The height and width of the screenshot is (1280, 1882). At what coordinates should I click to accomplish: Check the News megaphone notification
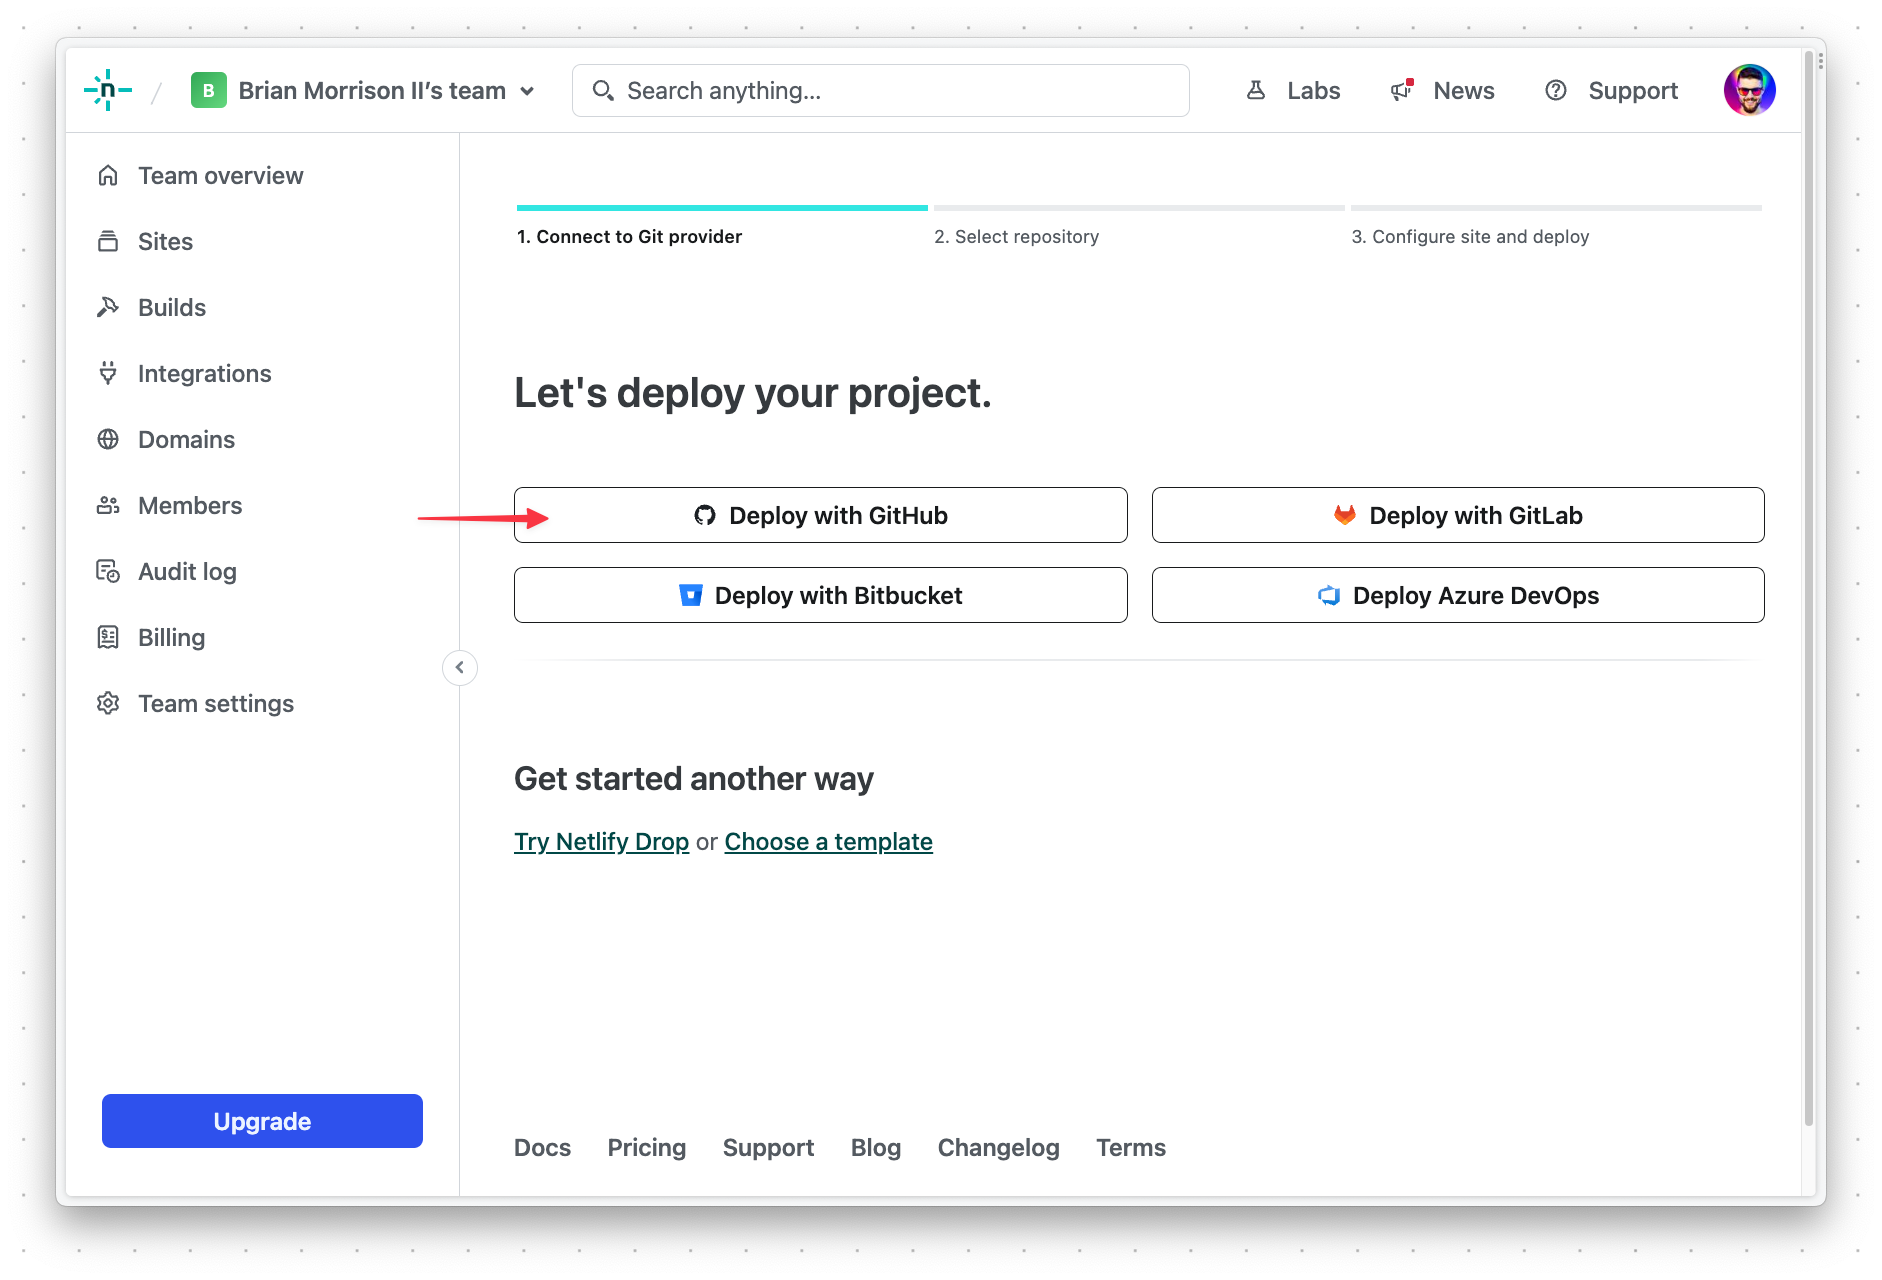[x=1400, y=90]
